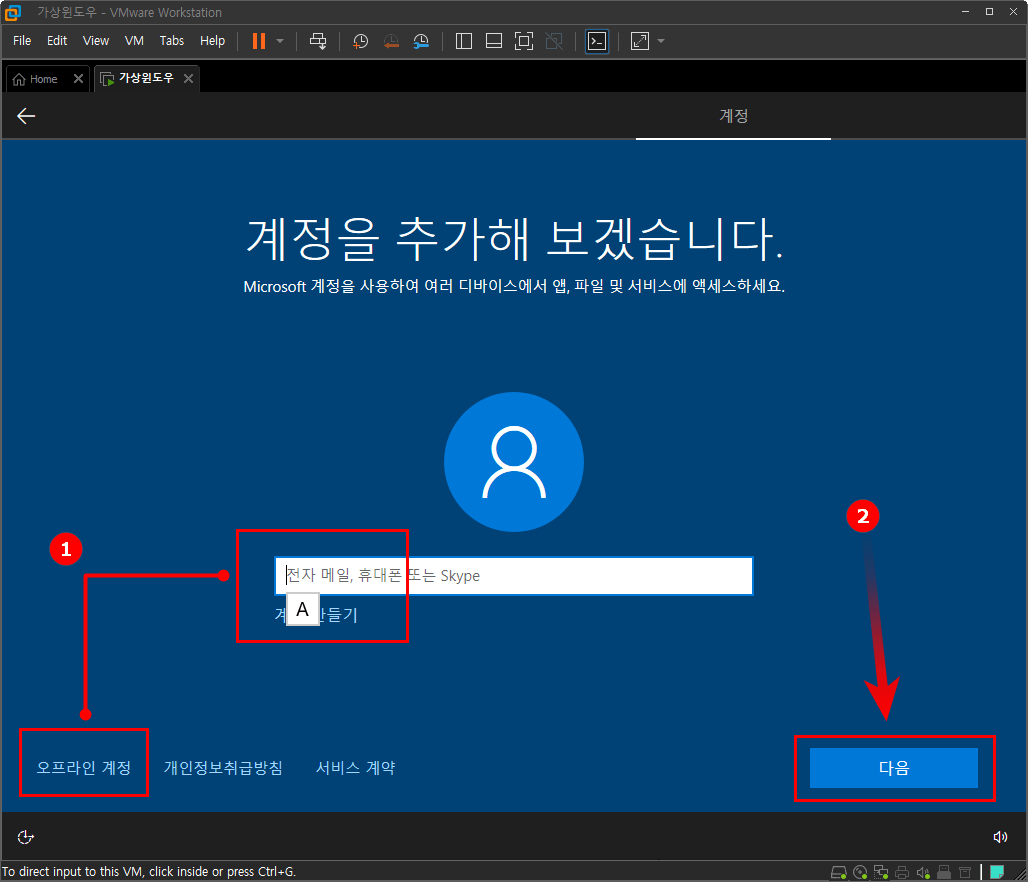Select the 계정 setup step tab

pos(733,116)
